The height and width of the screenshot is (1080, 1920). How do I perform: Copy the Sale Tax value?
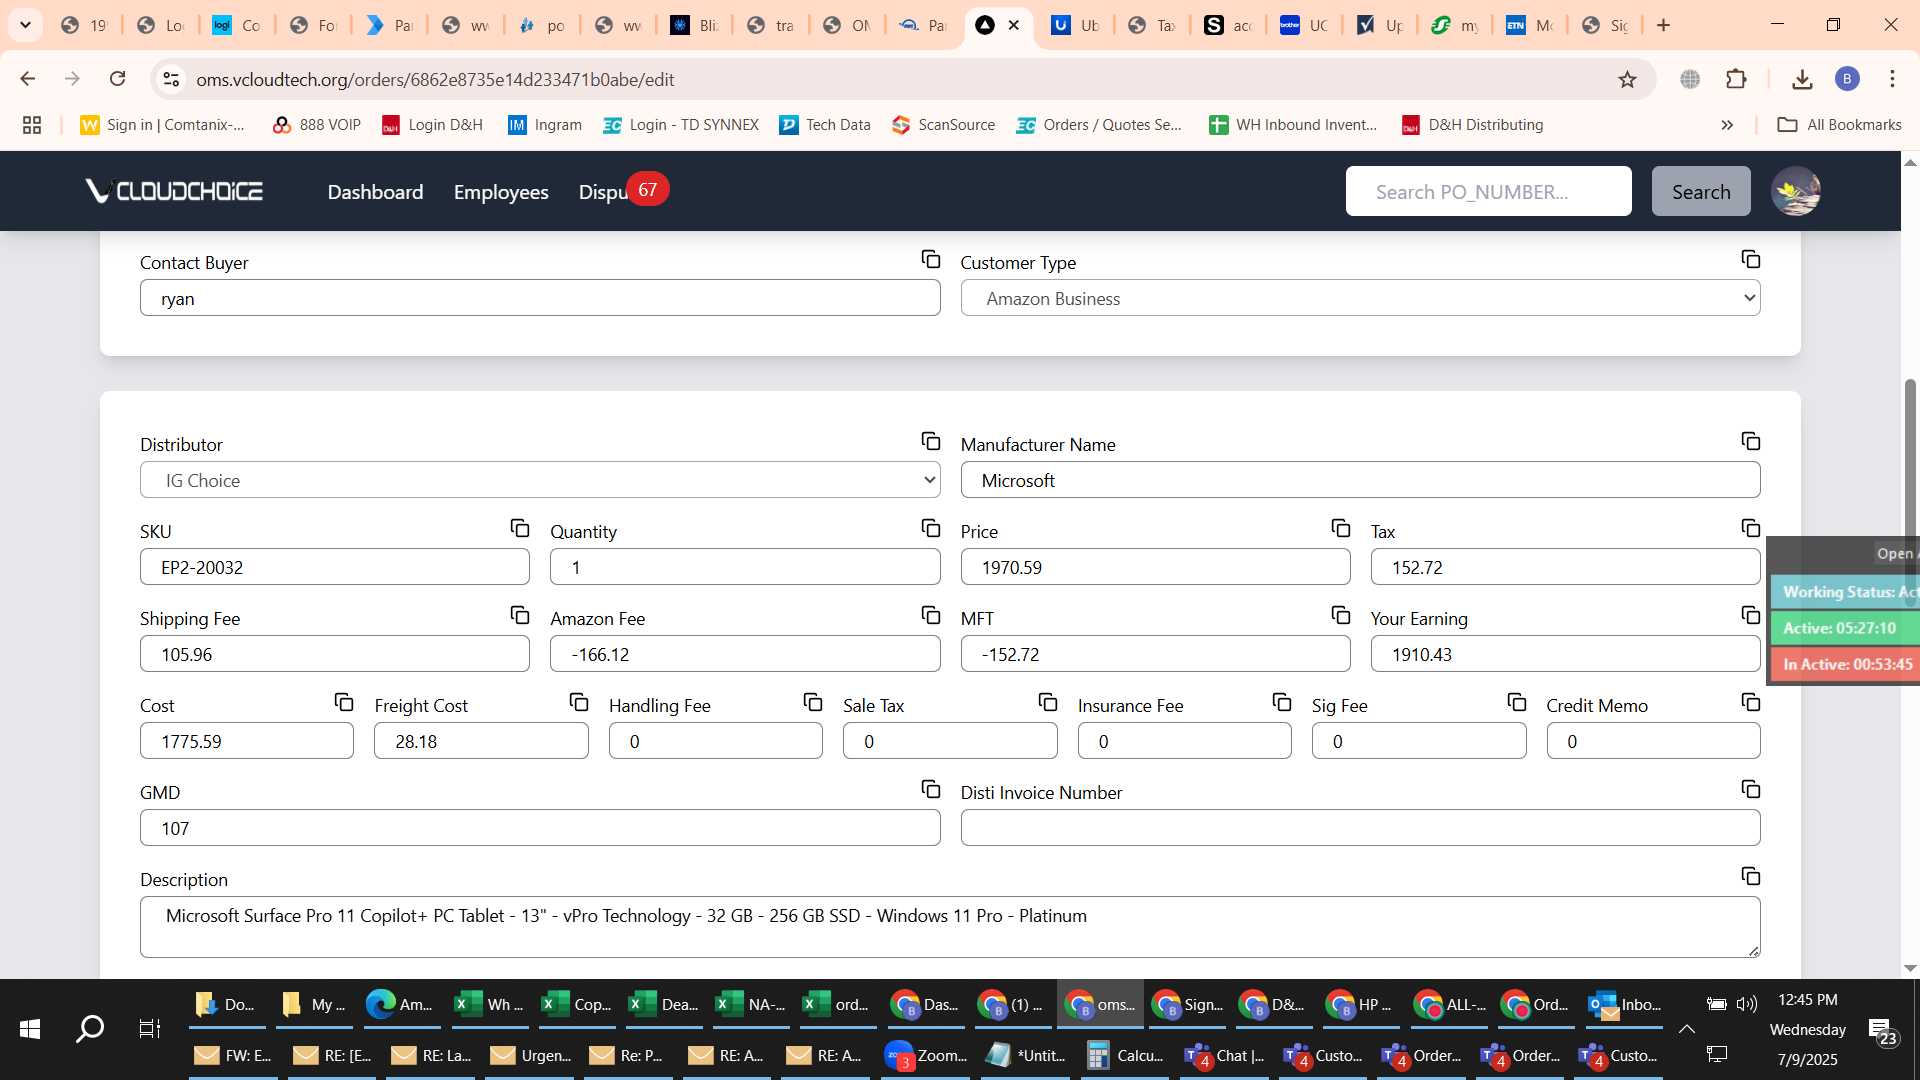click(x=1048, y=703)
